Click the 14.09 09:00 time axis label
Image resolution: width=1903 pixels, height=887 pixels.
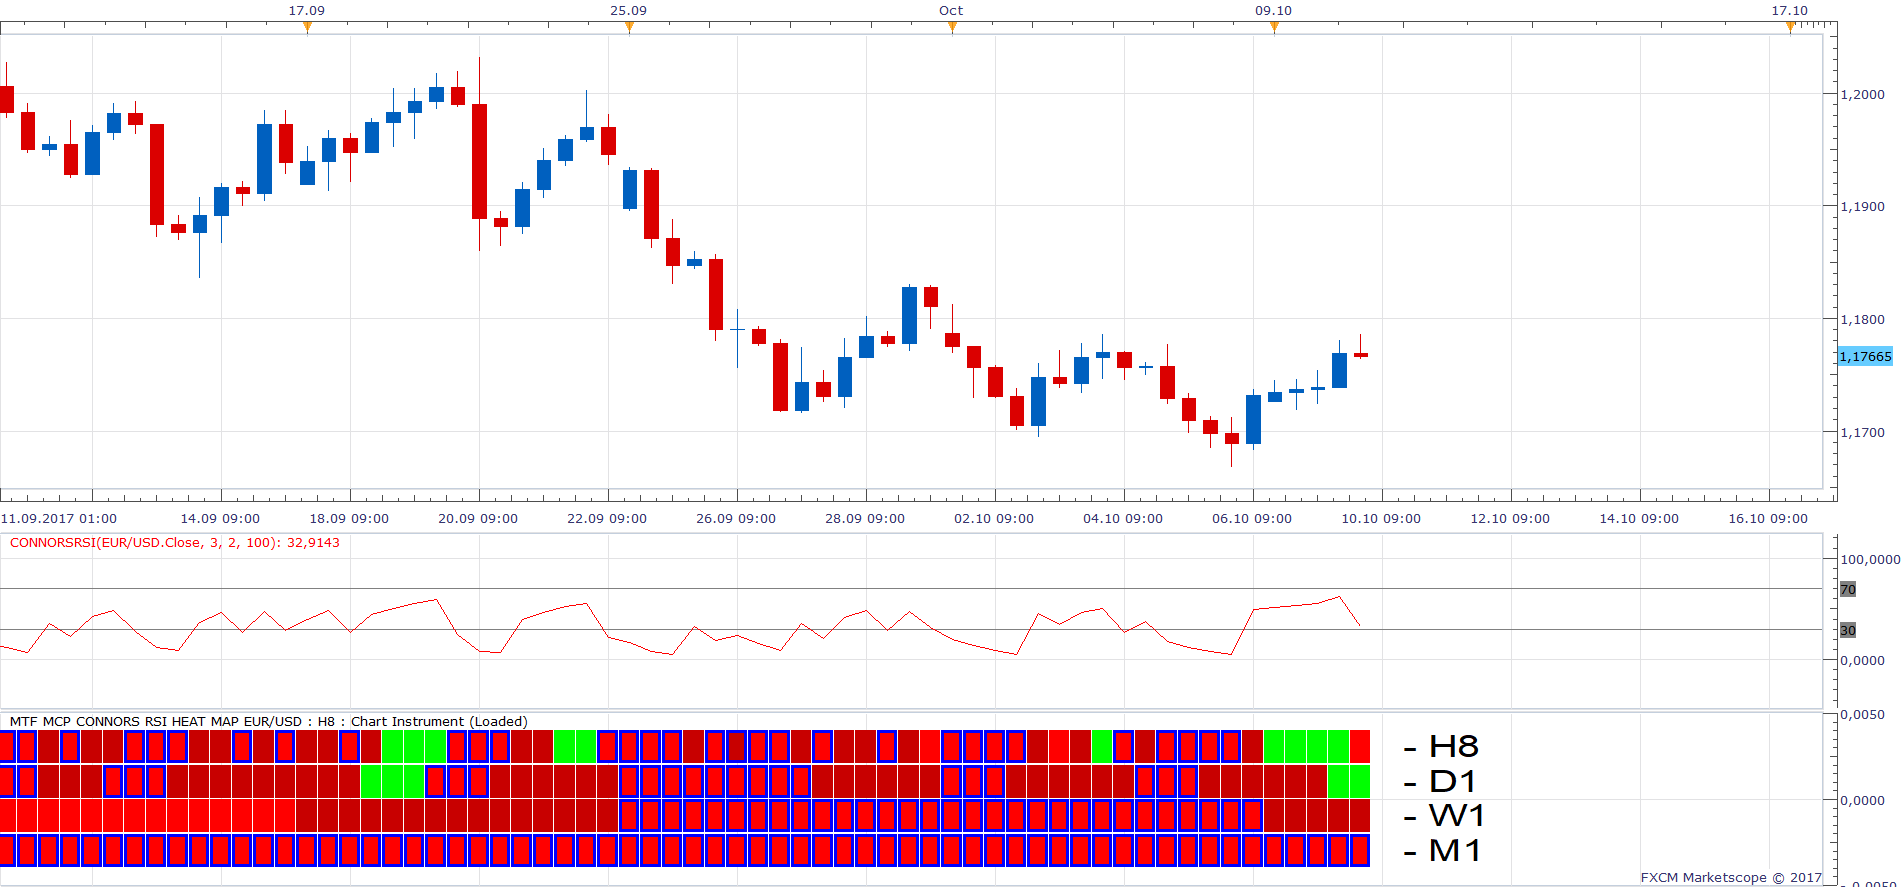click(x=220, y=518)
